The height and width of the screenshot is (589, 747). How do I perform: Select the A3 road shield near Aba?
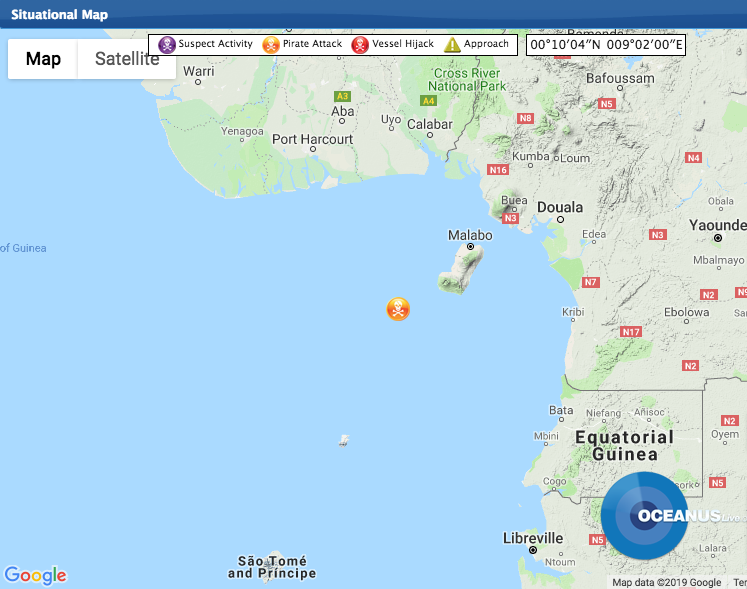343,96
